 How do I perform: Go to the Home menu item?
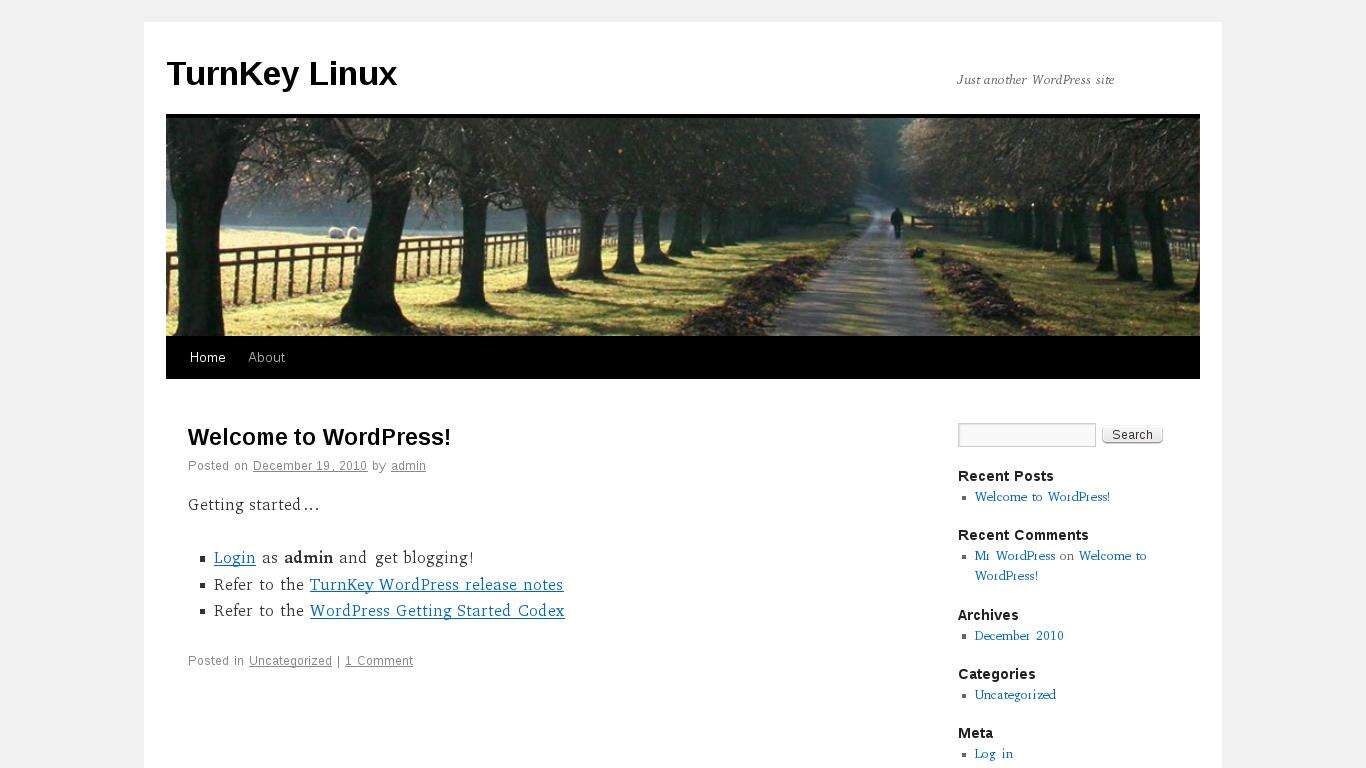(x=208, y=358)
